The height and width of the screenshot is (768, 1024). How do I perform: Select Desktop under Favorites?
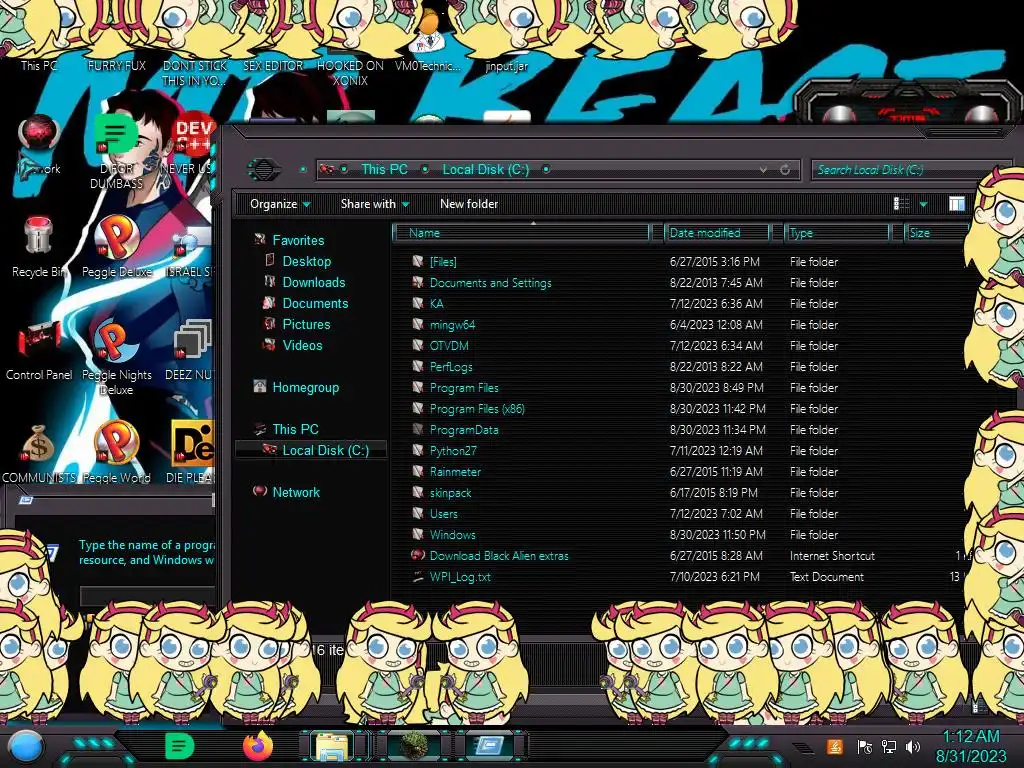[307, 261]
